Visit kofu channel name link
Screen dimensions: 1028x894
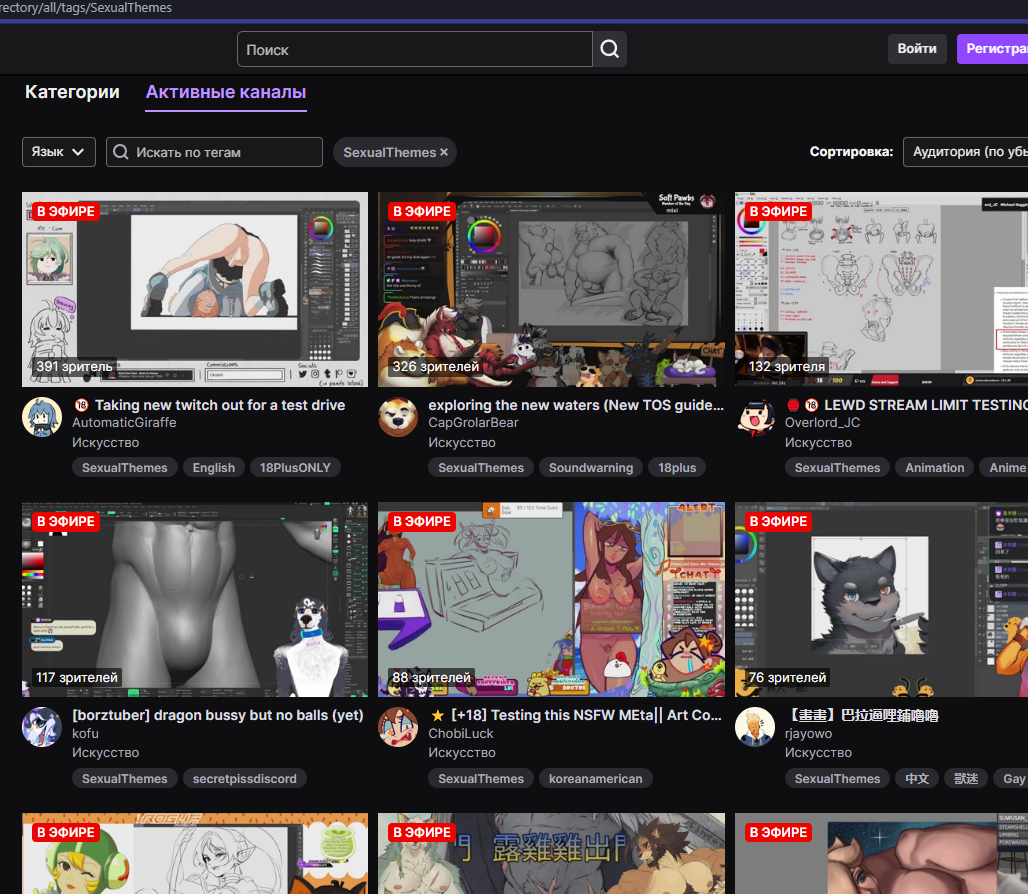pyautogui.click(x=85, y=733)
